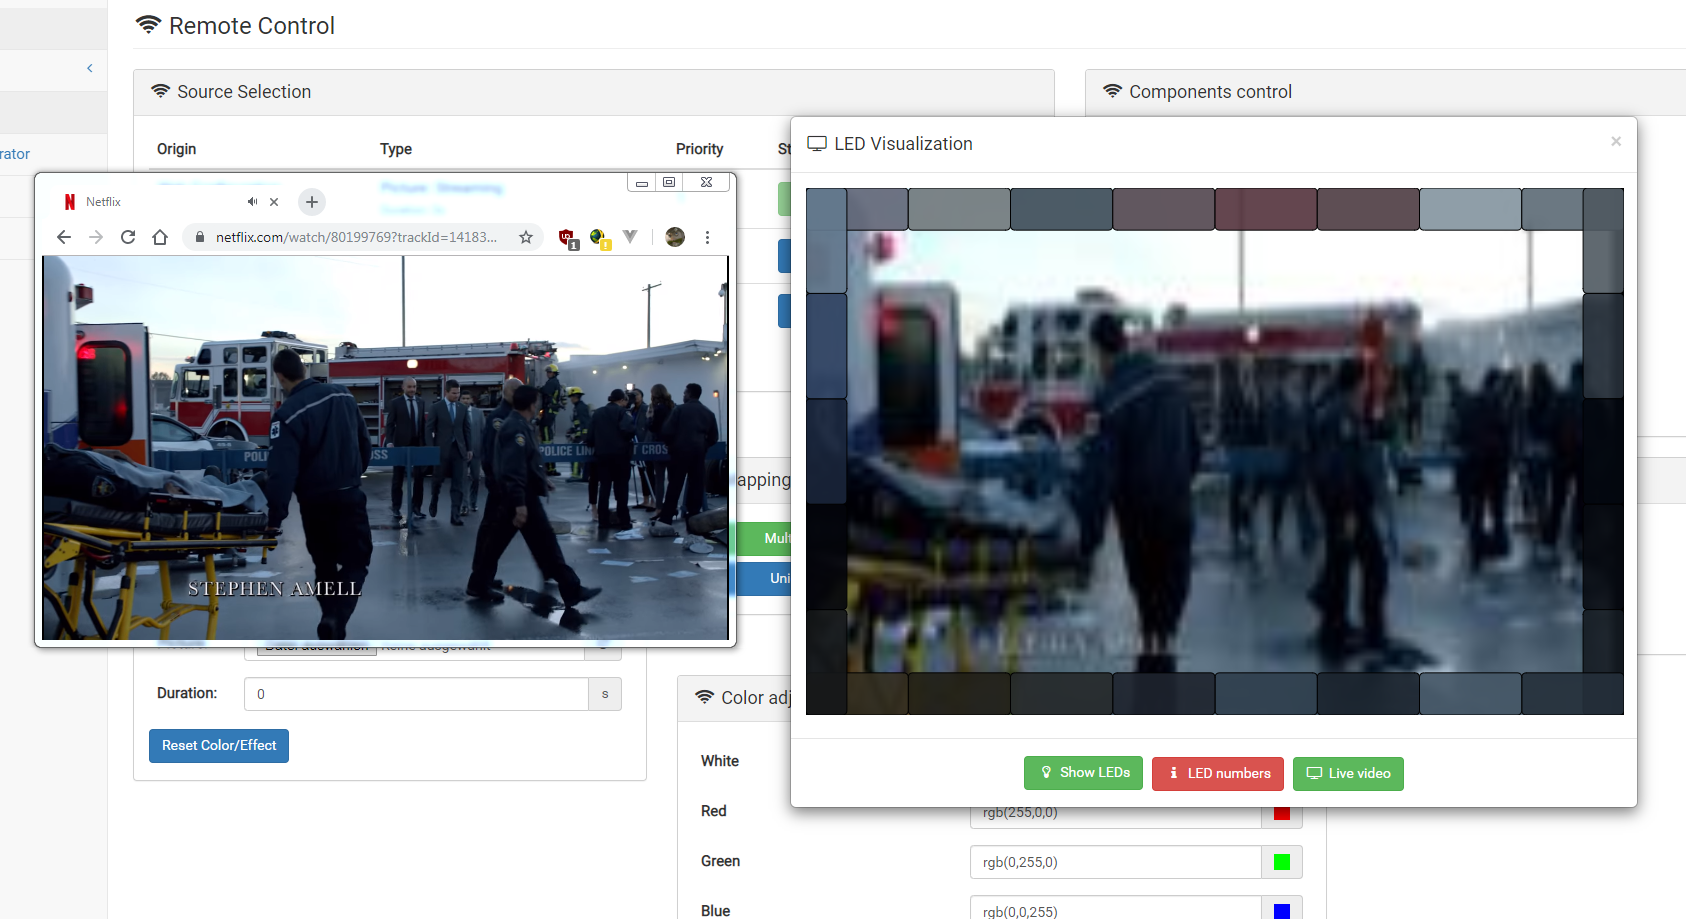Enable Live video in LED Visualization
1686x919 pixels.
click(1348, 774)
